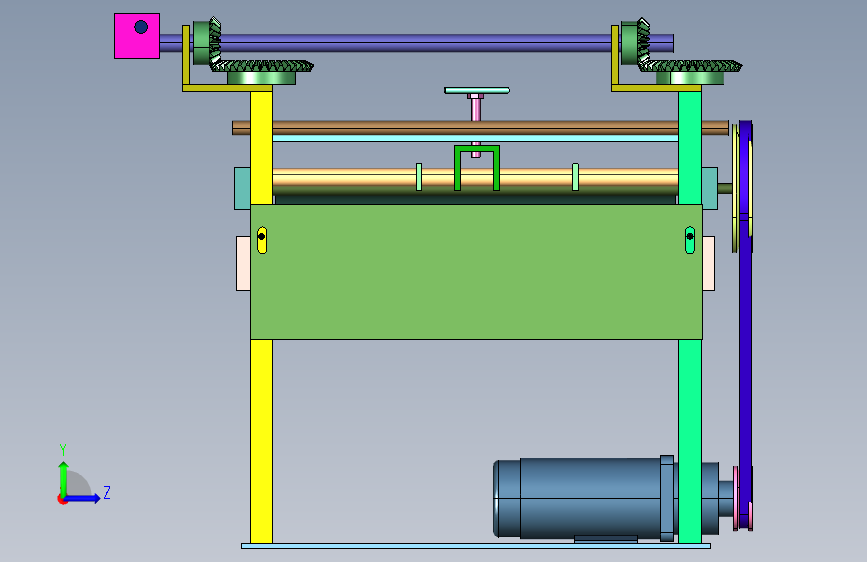Select the handwheel on top of the screw

click(477, 90)
